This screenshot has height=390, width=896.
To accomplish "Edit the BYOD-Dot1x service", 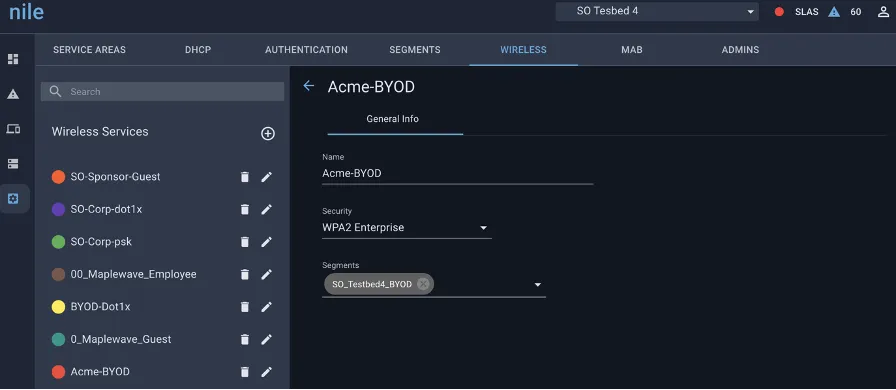I will [266, 307].
